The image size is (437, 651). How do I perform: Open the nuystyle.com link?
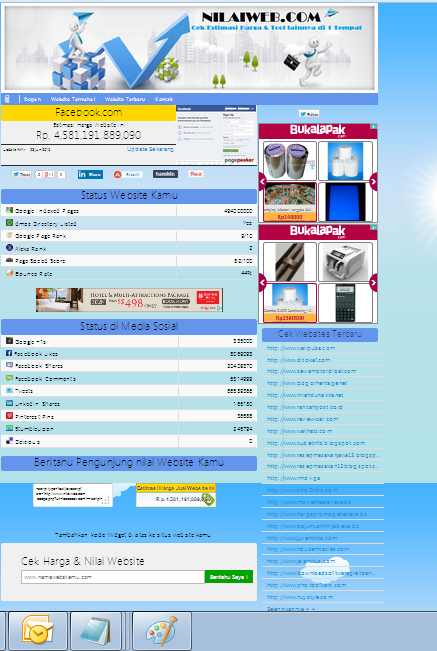point(300,597)
